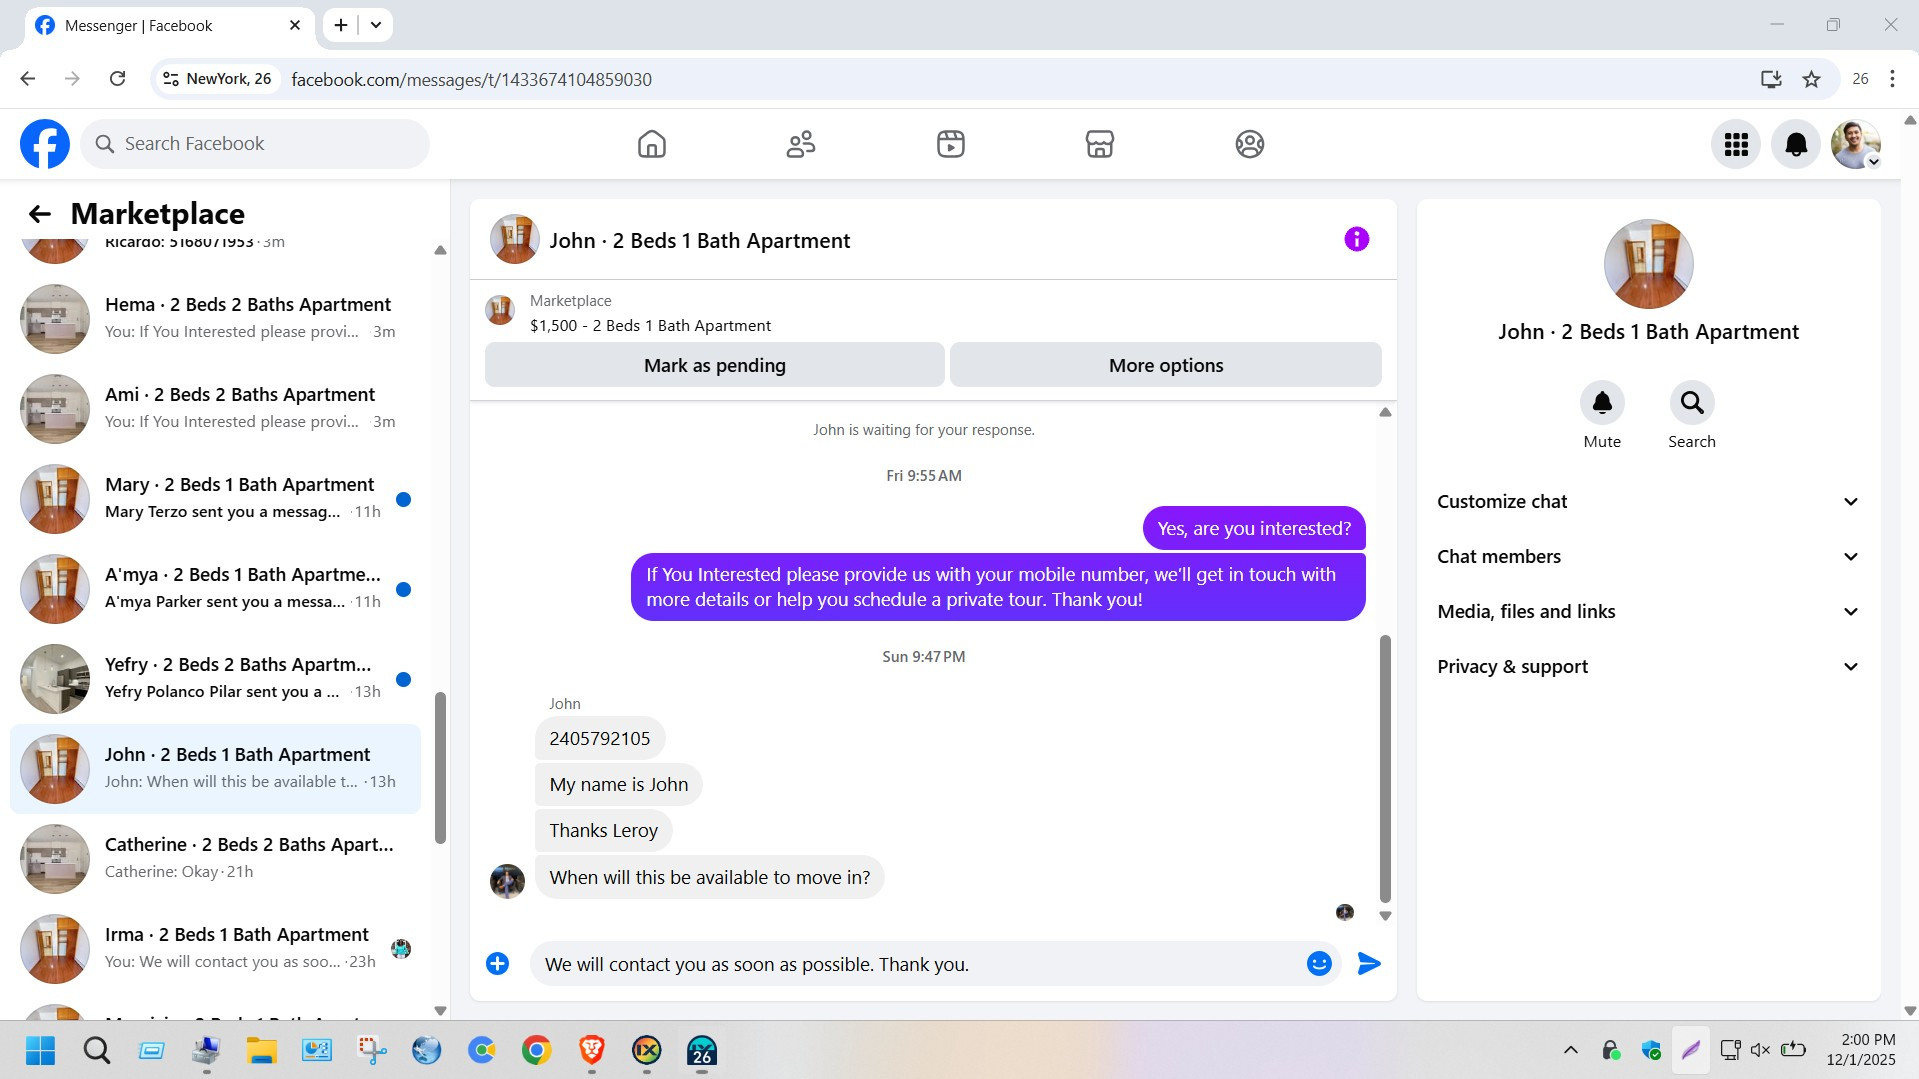Screen dimensions: 1919x1079
Task: Bookmark this page with star icon
Action: pos(1811,79)
